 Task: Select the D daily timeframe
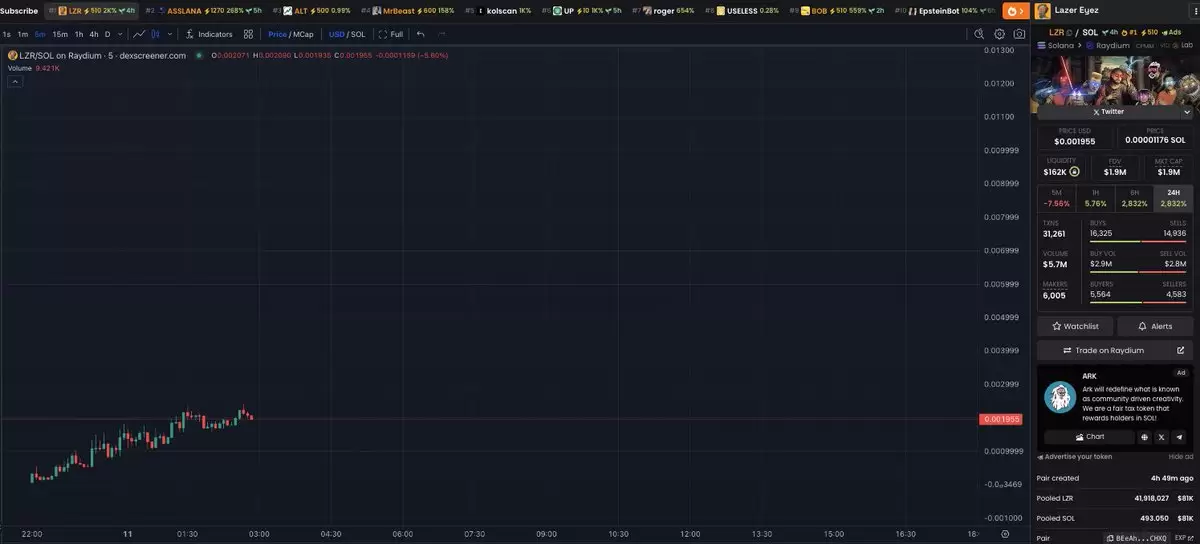point(108,34)
